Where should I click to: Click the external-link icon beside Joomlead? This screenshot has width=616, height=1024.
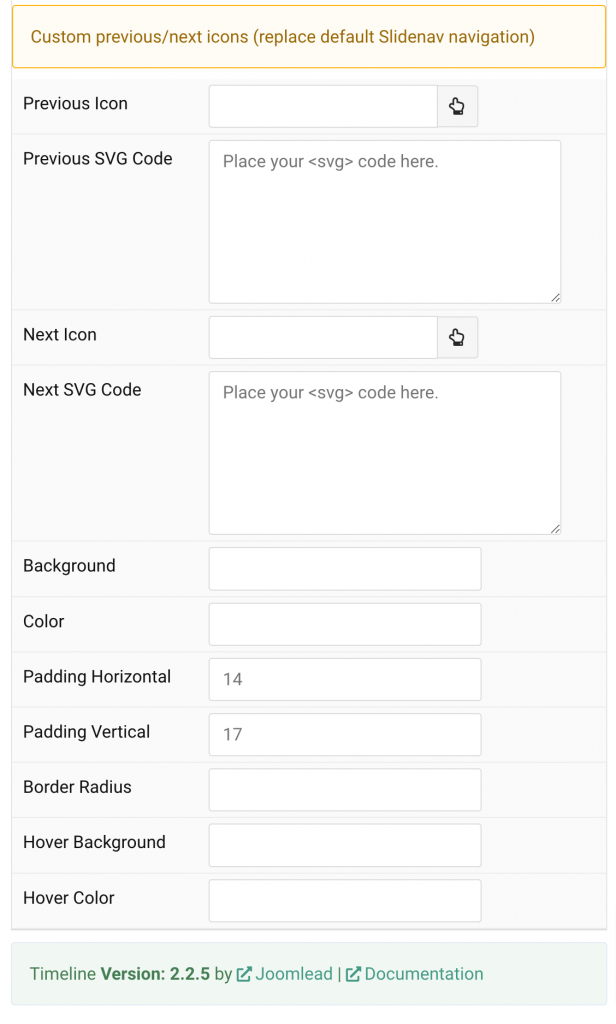[x=246, y=974]
